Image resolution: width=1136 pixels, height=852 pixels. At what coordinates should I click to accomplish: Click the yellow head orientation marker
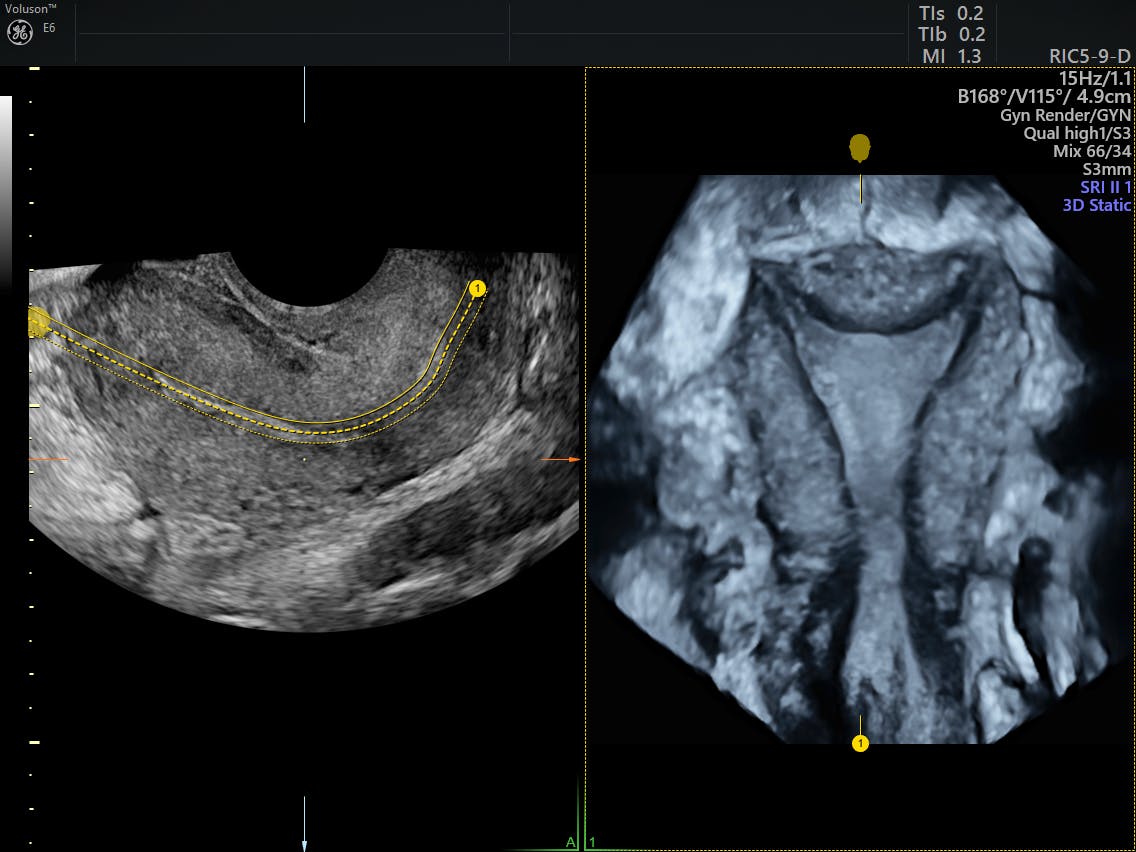point(860,148)
